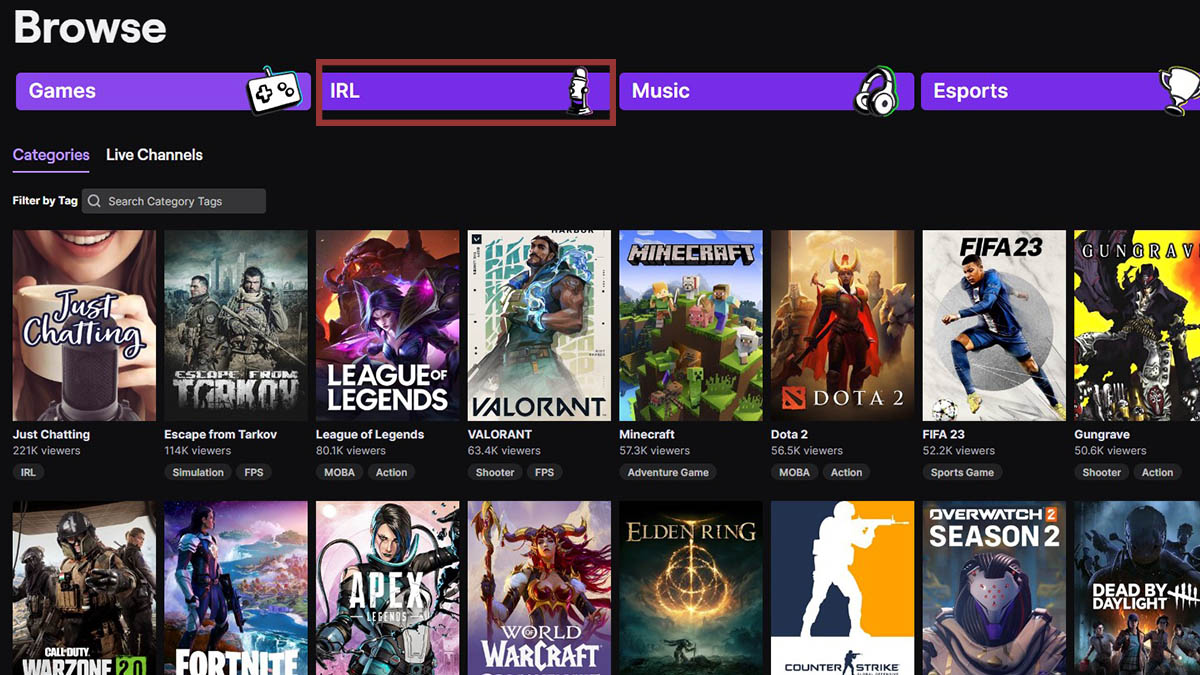Click the microphone icon on IRL

(581, 92)
